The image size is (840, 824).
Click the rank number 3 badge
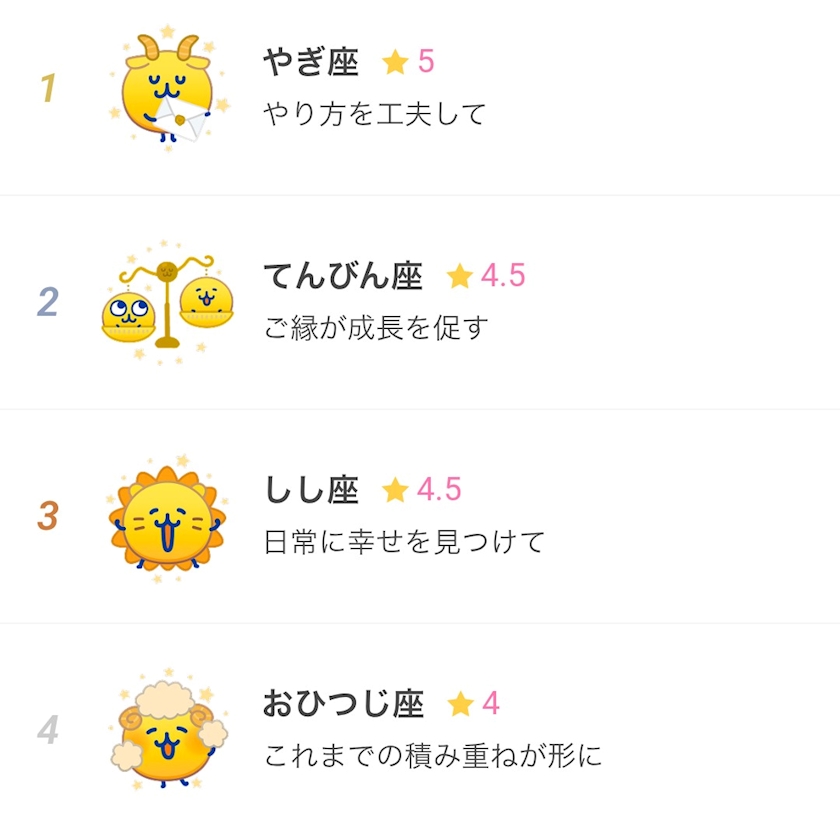point(48,515)
